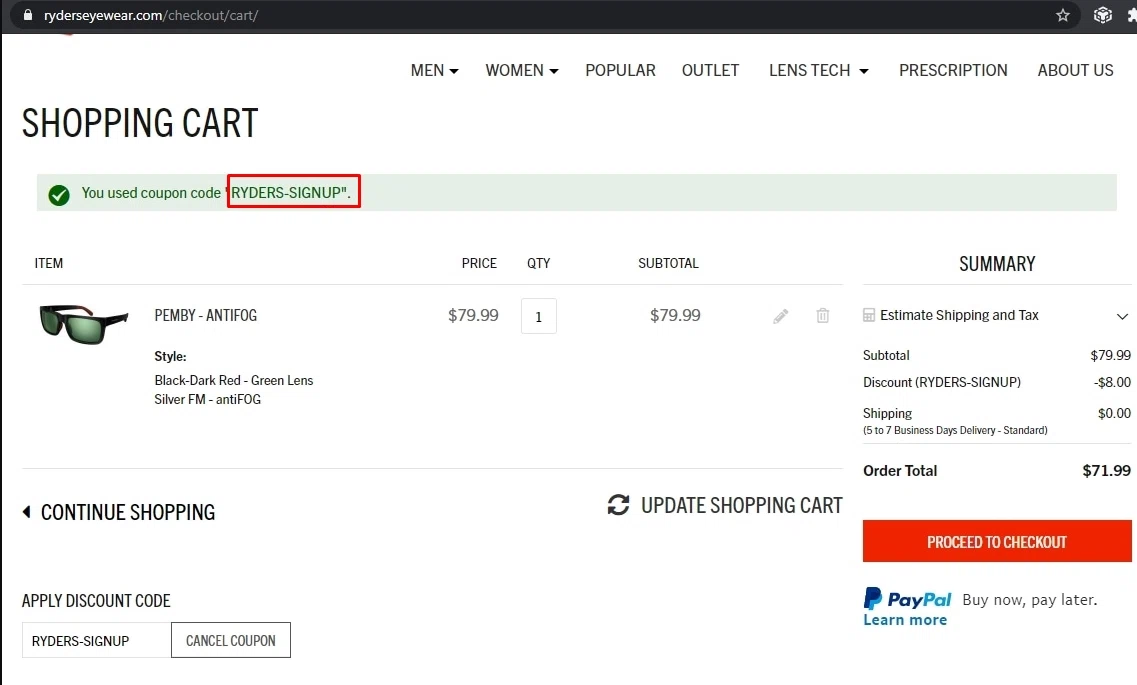Click the quantity input field
This screenshot has height=685, width=1137.
pyautogui.click(x=539, y=316)
